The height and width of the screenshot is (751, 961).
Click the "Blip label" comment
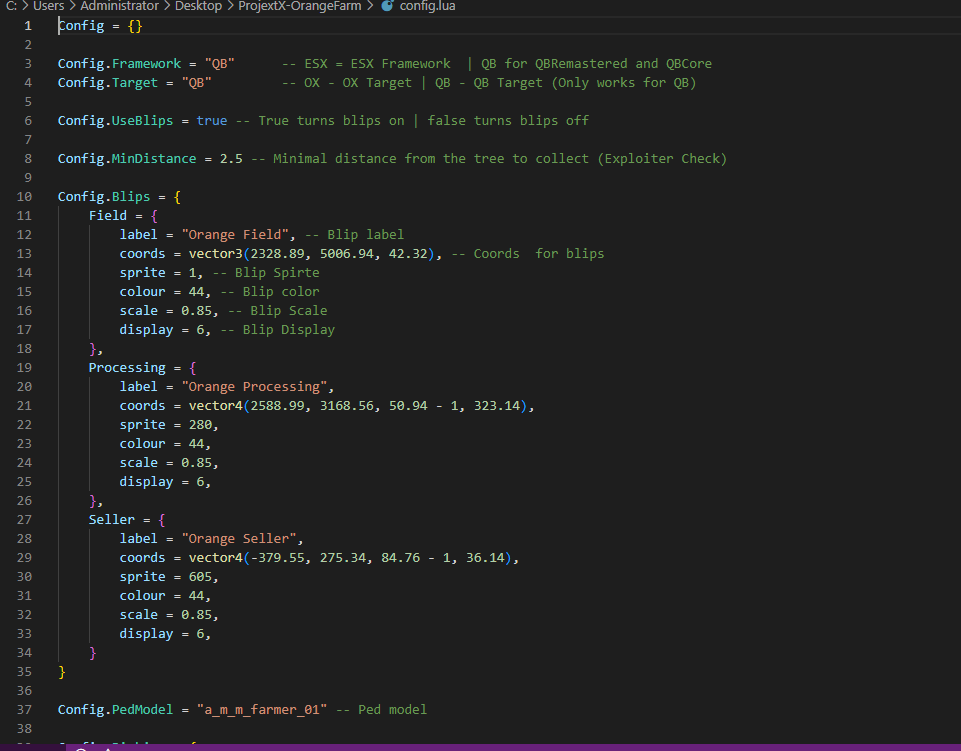point(354,235)
